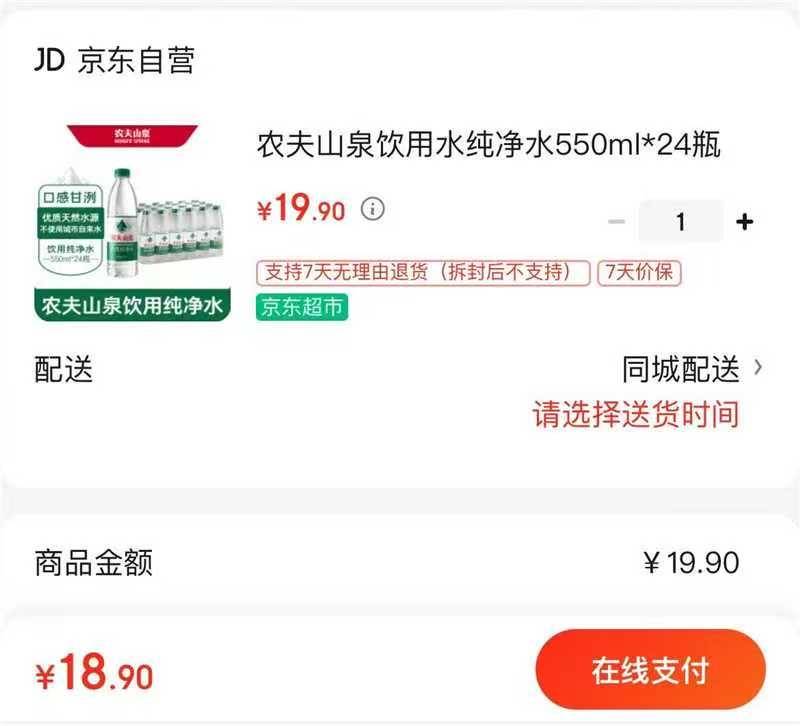800x726 pixels.
Task: Tap the JD logo icon
Action: (49, 60)
